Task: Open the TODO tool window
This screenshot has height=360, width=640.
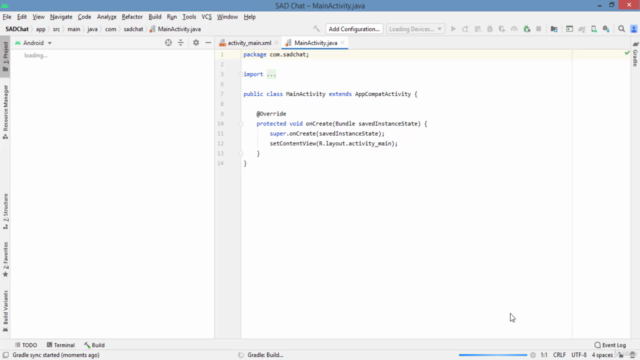Action: pos(26,345)
